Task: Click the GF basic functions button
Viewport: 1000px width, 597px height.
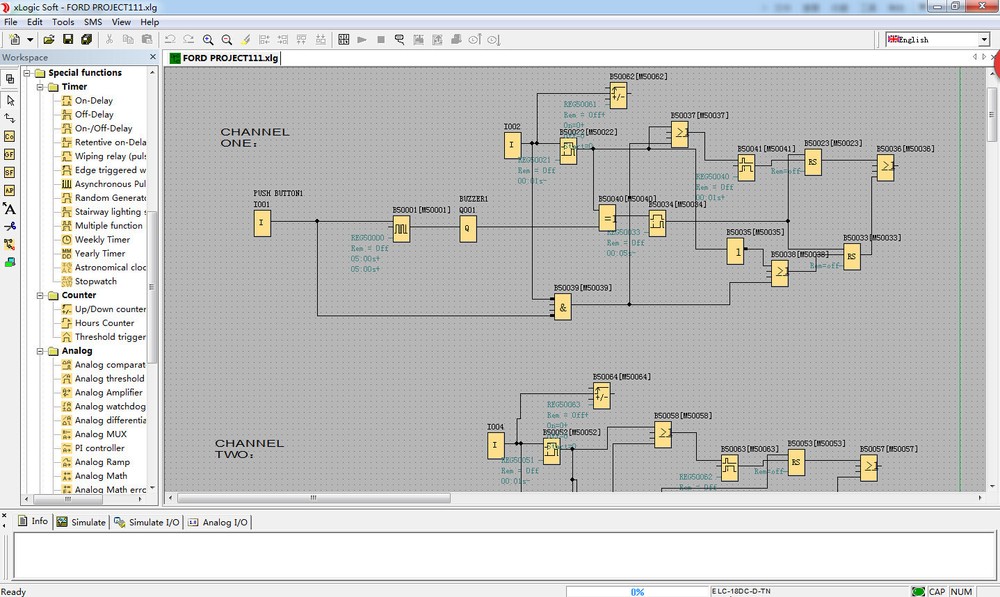Action: pyautogui.click(x=10, y=154)
